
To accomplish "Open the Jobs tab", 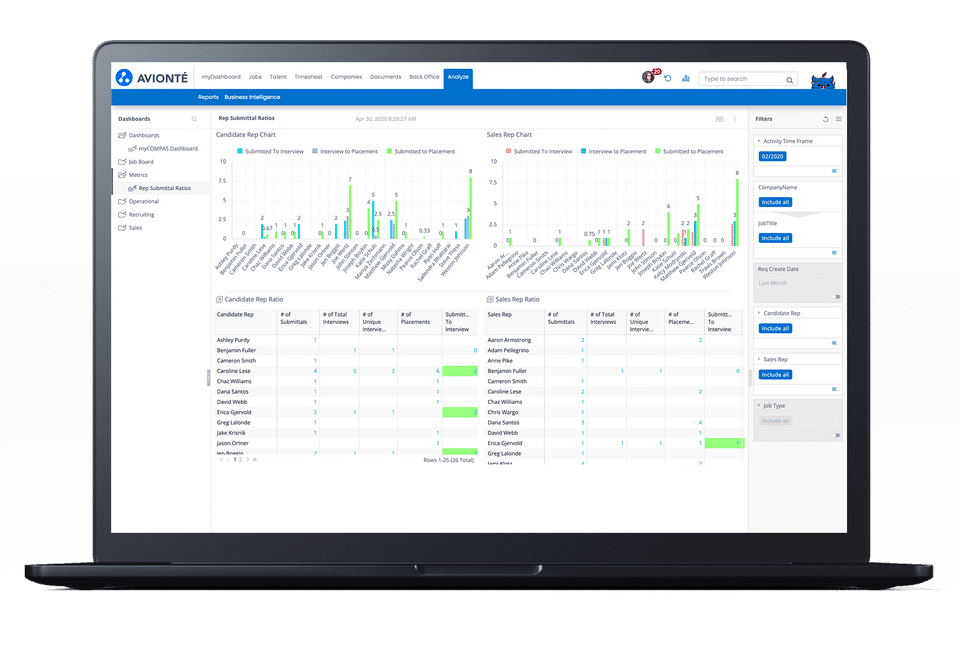I will (255, 77).
